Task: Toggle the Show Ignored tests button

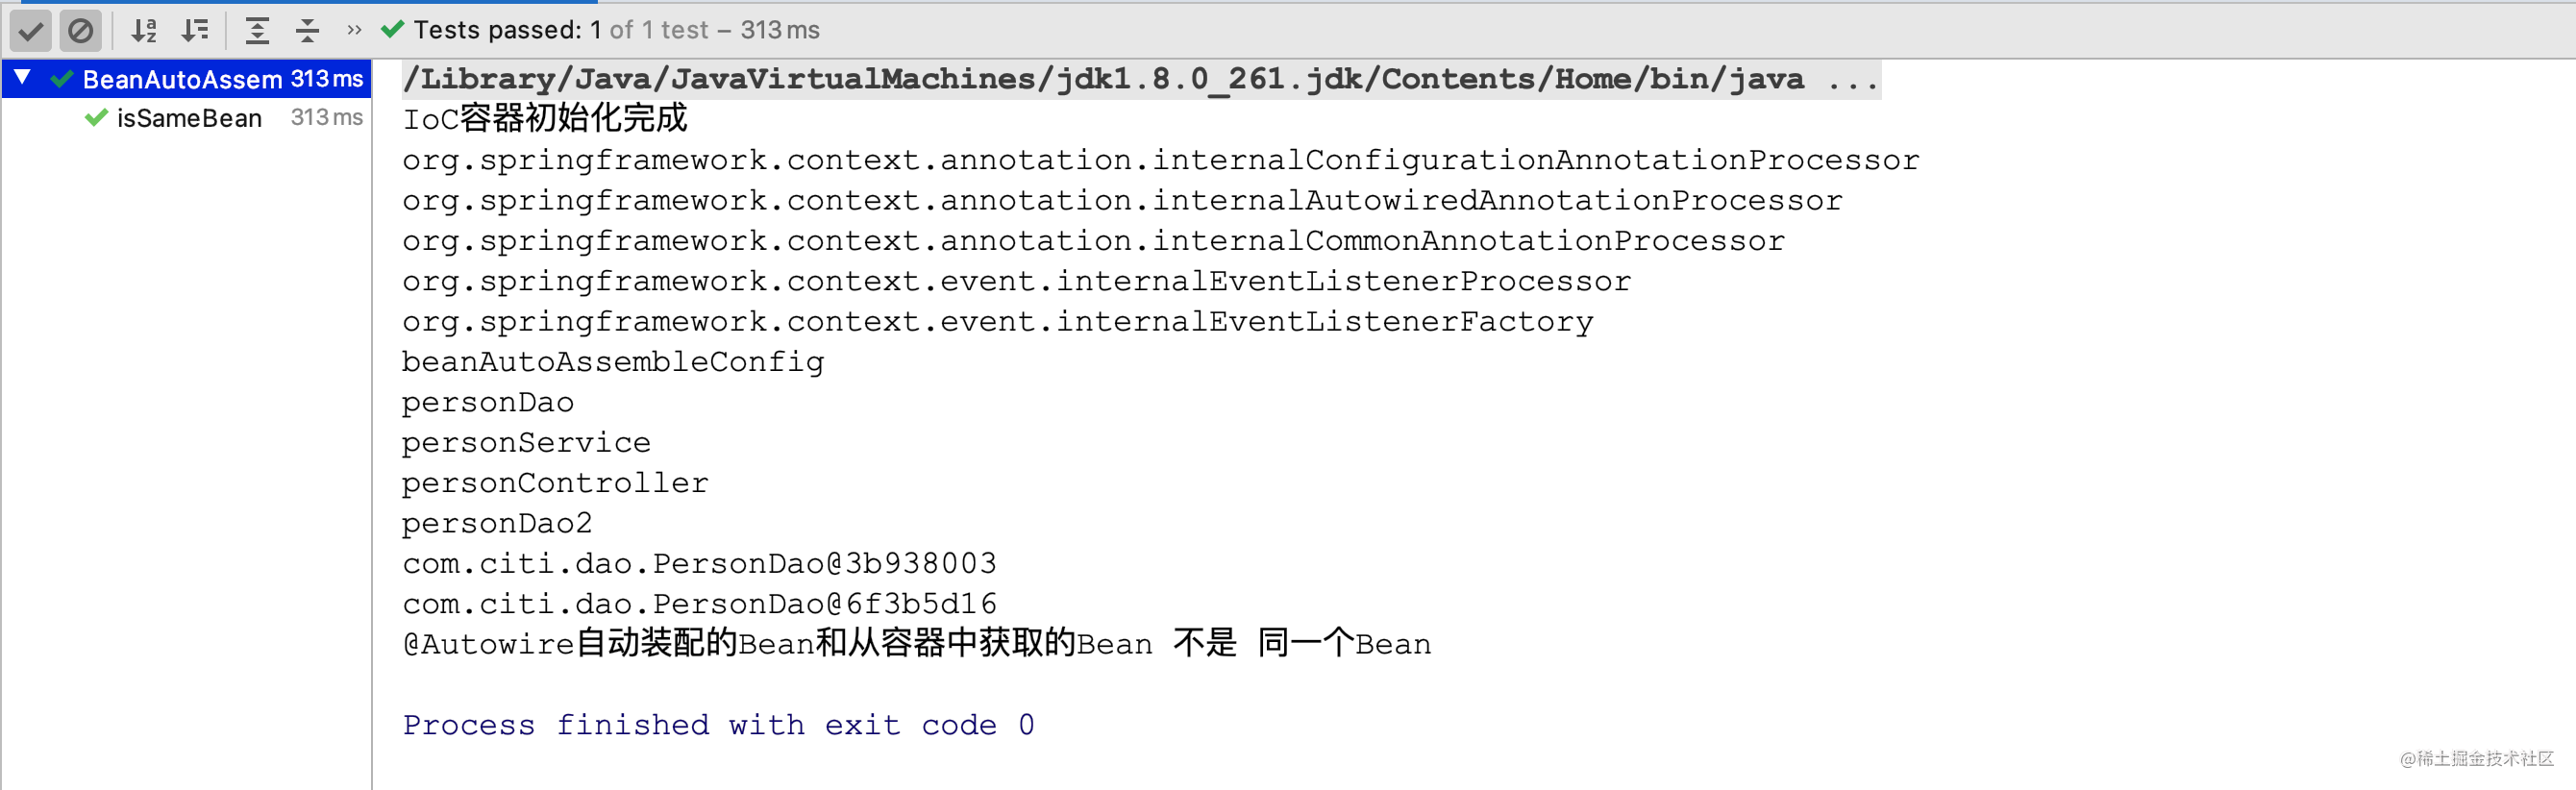Action: pyautogui.click(x=80, y=31)
